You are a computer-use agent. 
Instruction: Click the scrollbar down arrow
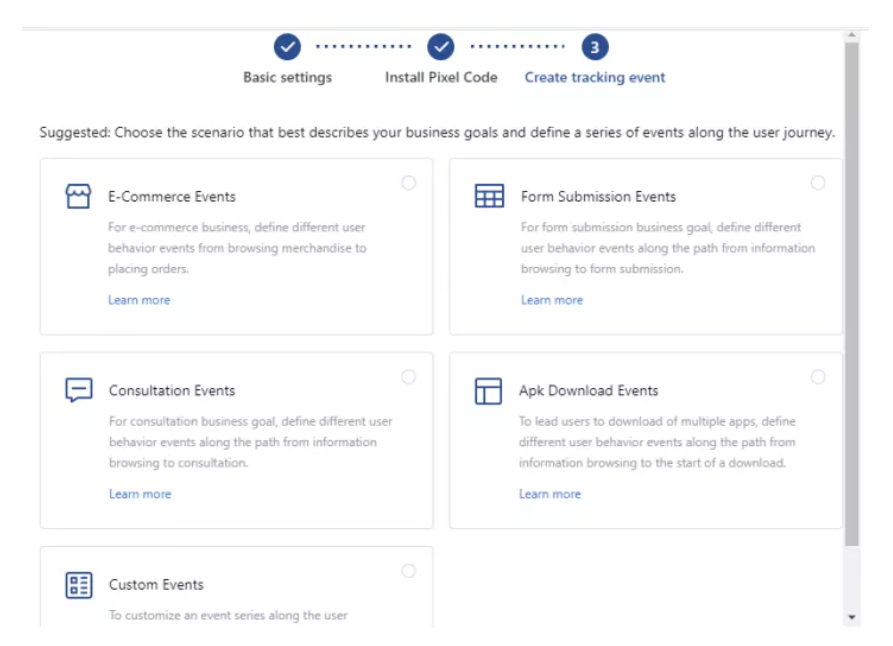click(x=852, y=618)
